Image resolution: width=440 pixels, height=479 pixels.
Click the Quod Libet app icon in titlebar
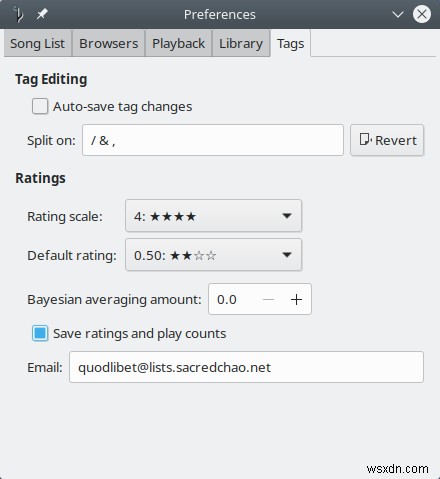[x=18, y=14]
